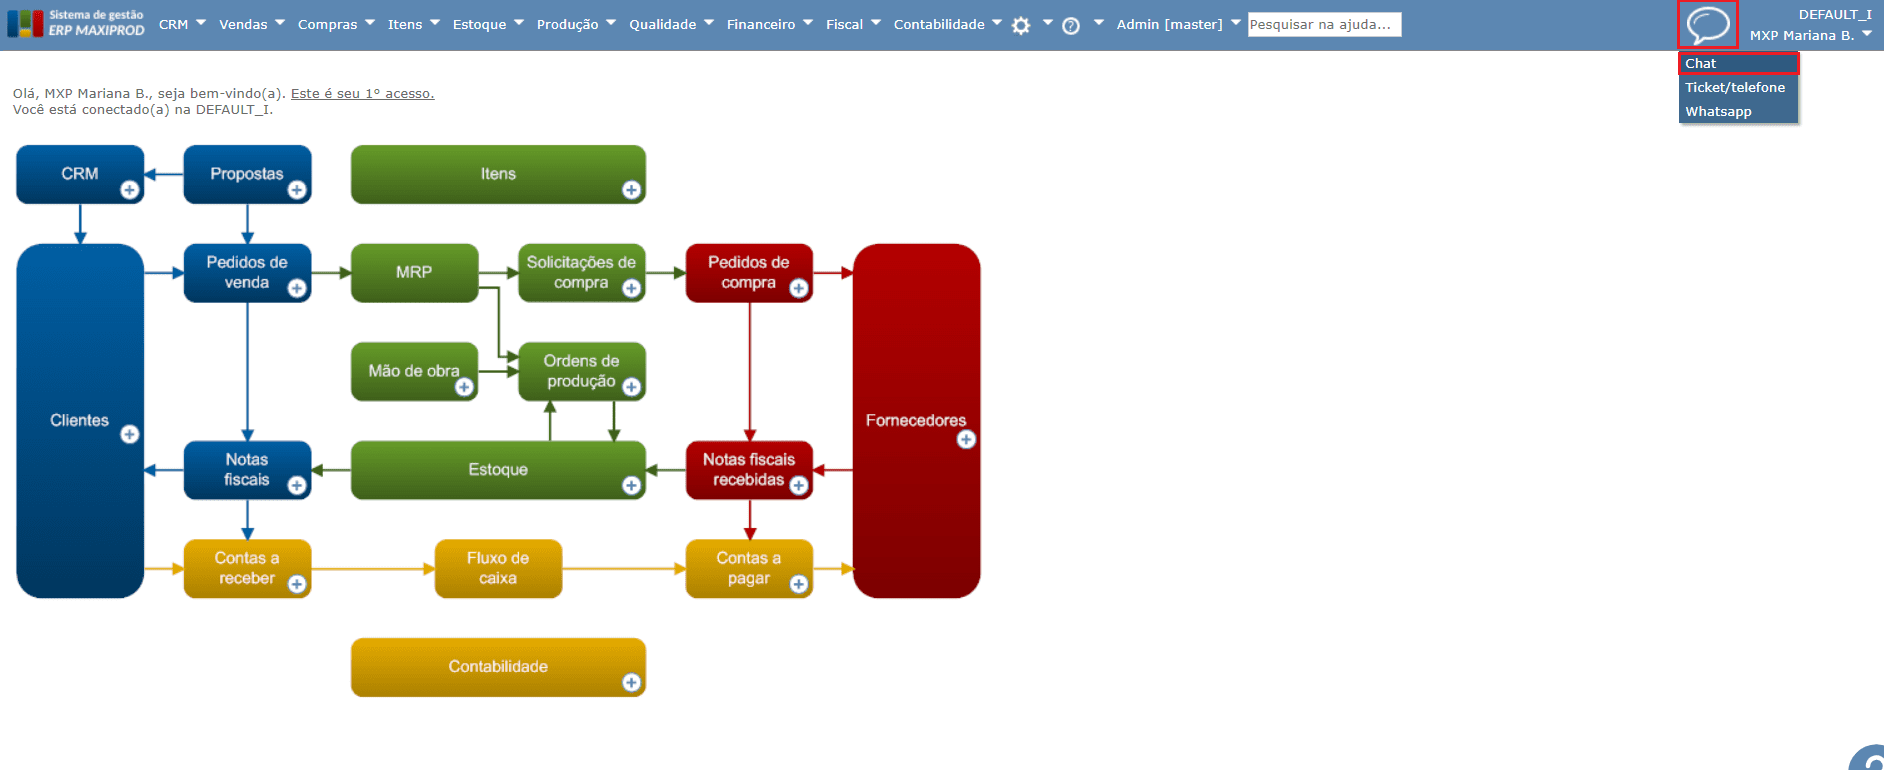Open the Estoque flowchart box

pyautogui.click(x=498, y=470)
